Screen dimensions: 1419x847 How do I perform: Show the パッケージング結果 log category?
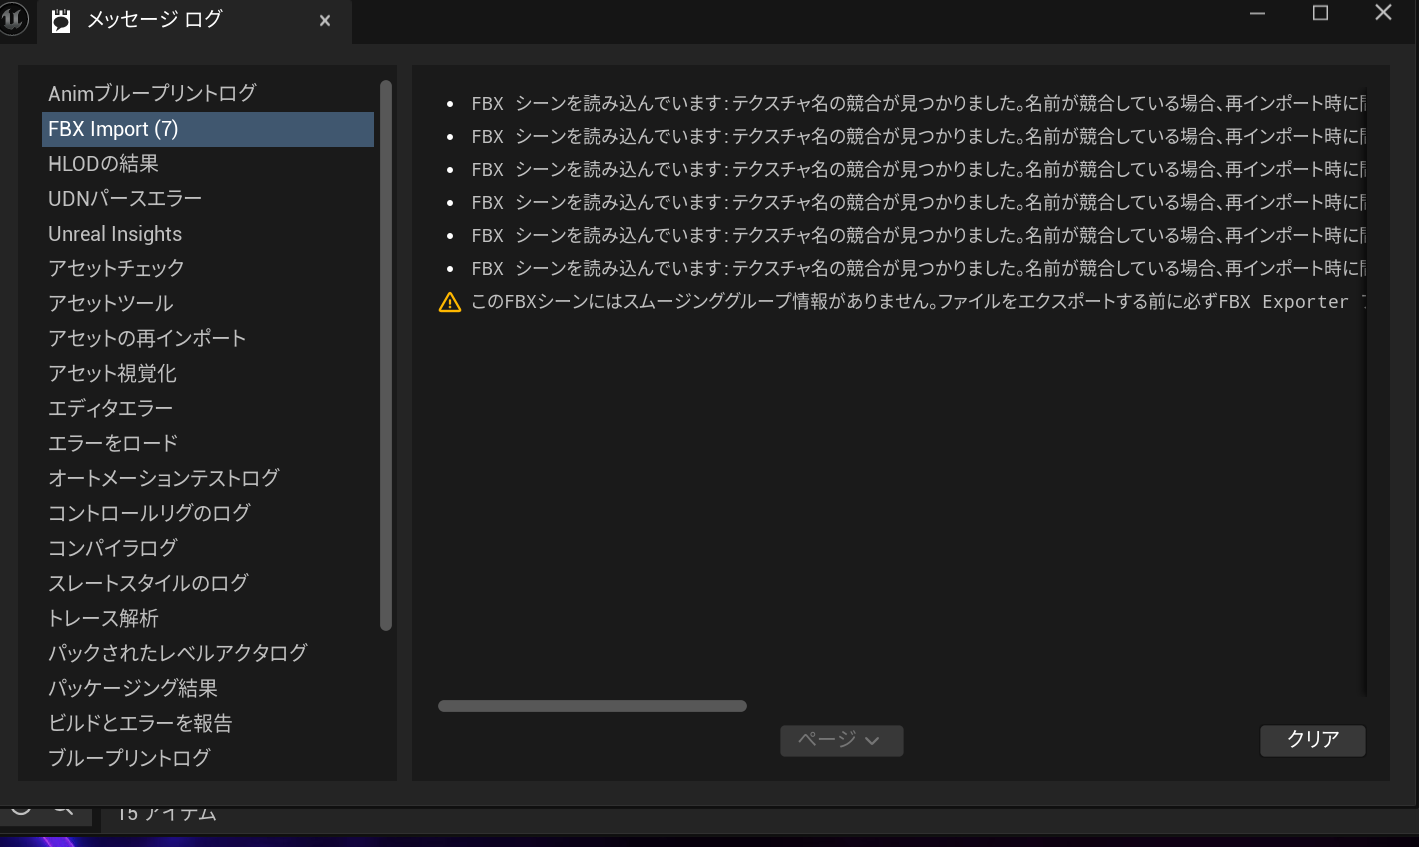(x=208, y=689)
